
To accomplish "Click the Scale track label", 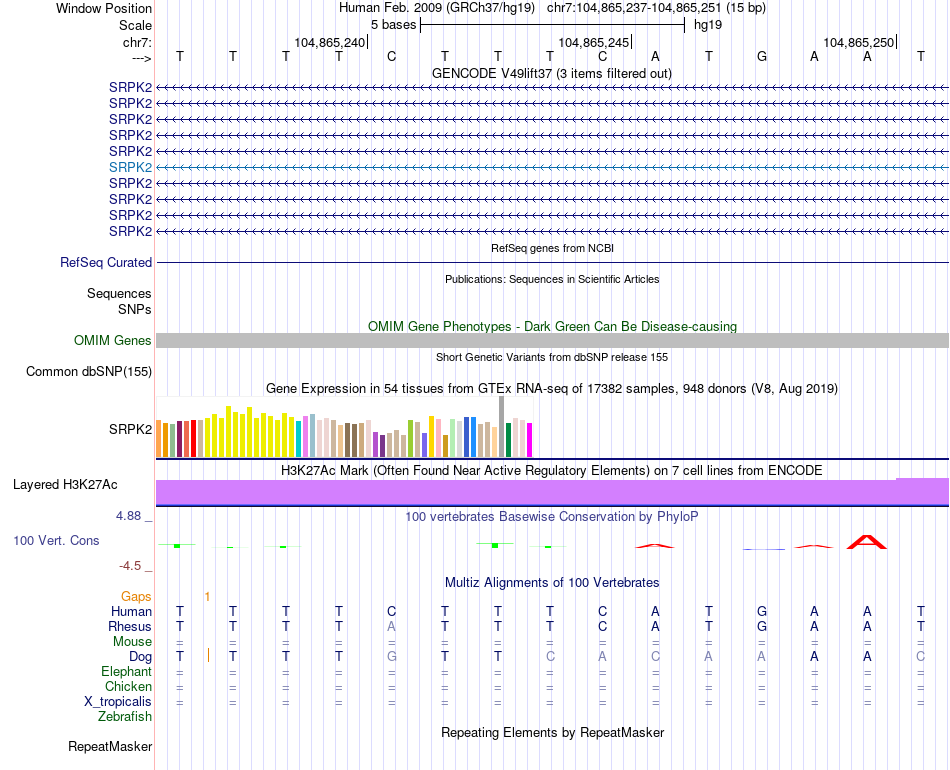I will pos(135,25).
